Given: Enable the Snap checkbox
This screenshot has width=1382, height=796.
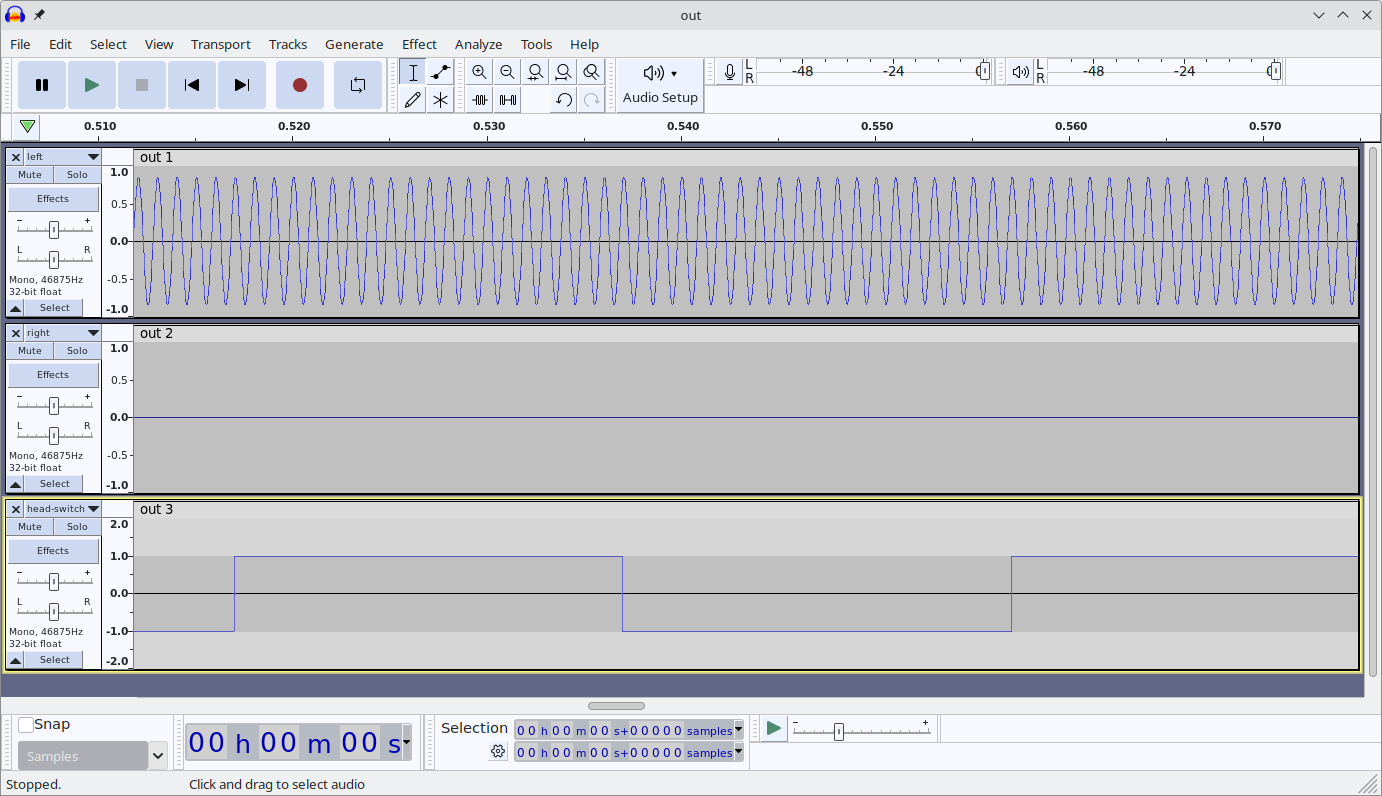Looking at the screenshot, I should coord(26,725).
